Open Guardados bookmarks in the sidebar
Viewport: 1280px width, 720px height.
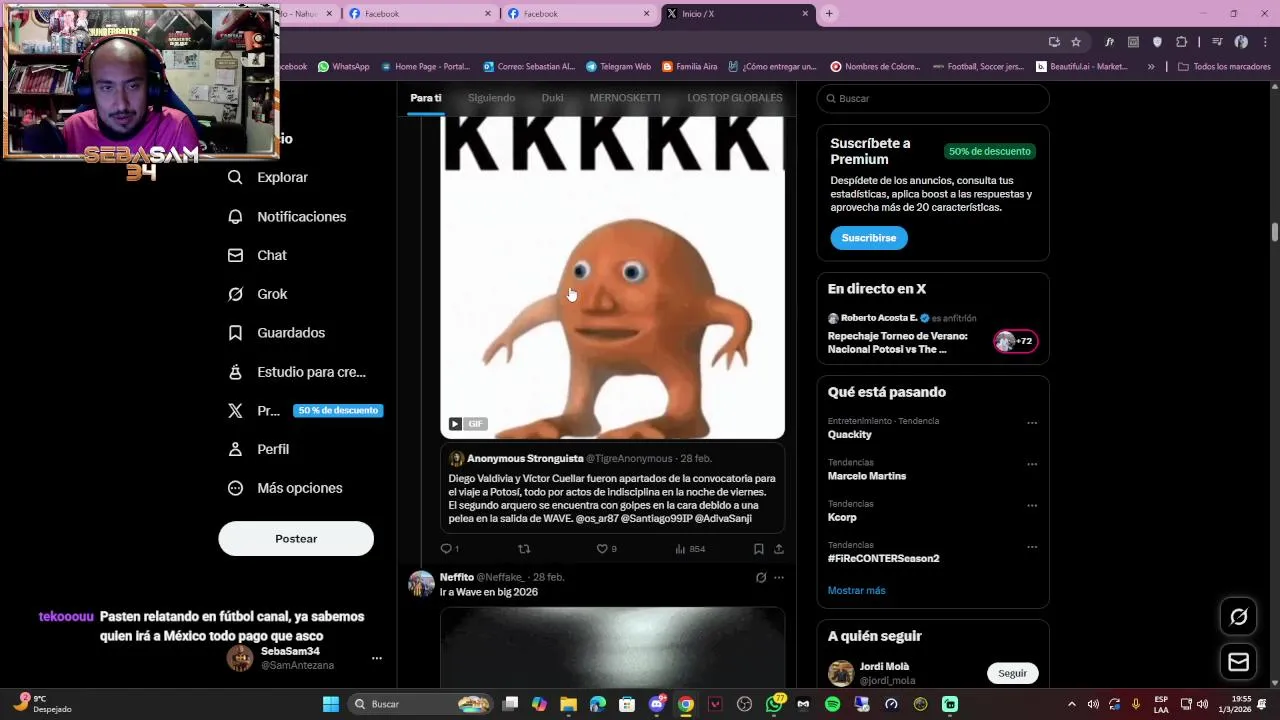pyautogui.click(x=277, y=333)
